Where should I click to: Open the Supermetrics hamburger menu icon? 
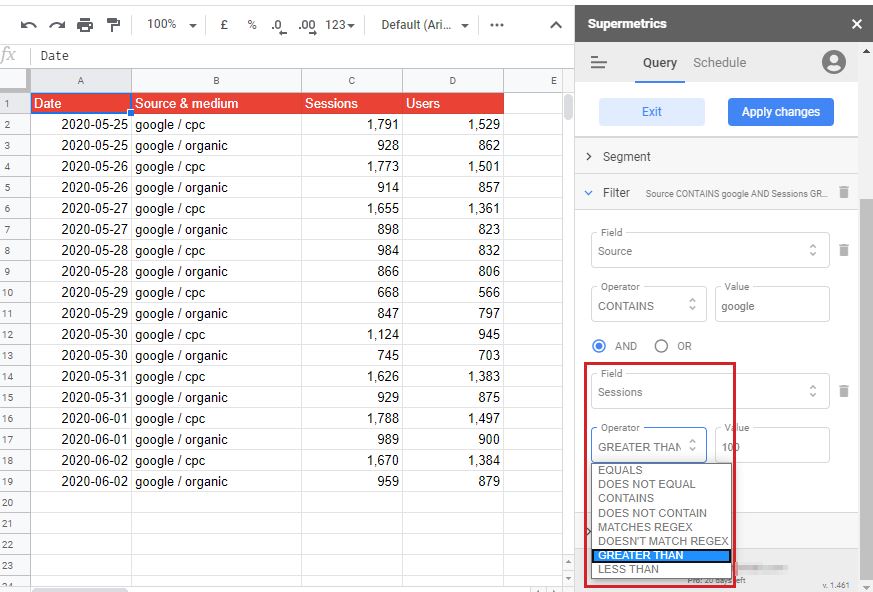pyautogui.click(x=599, y=63)
